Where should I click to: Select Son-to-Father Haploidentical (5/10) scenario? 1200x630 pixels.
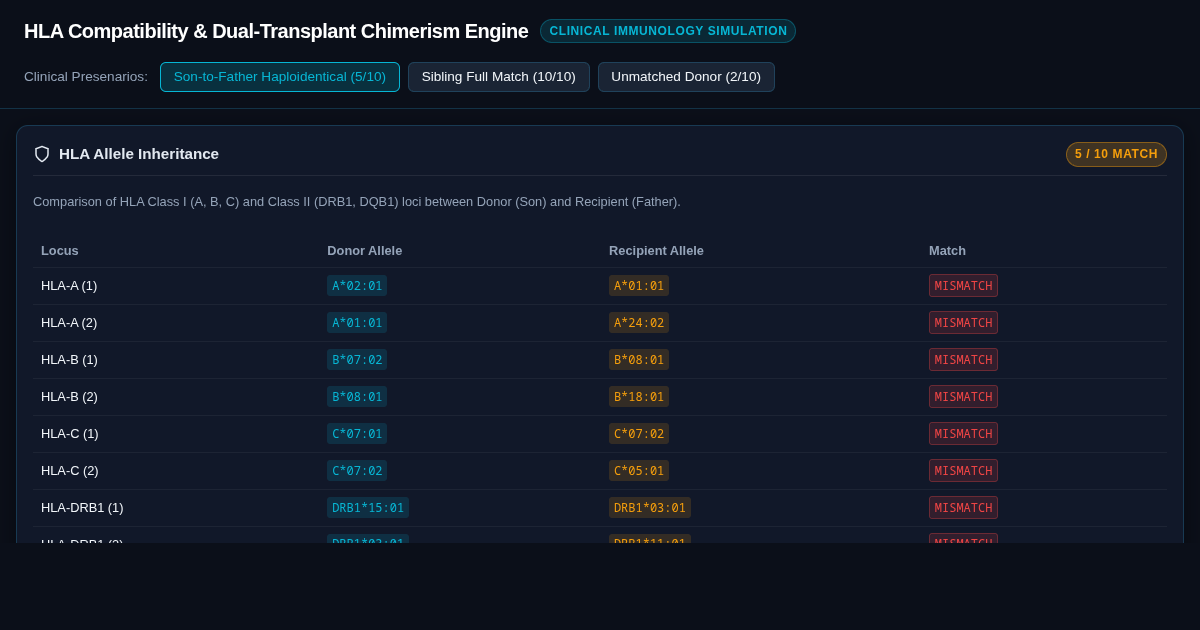click(280, 77)
